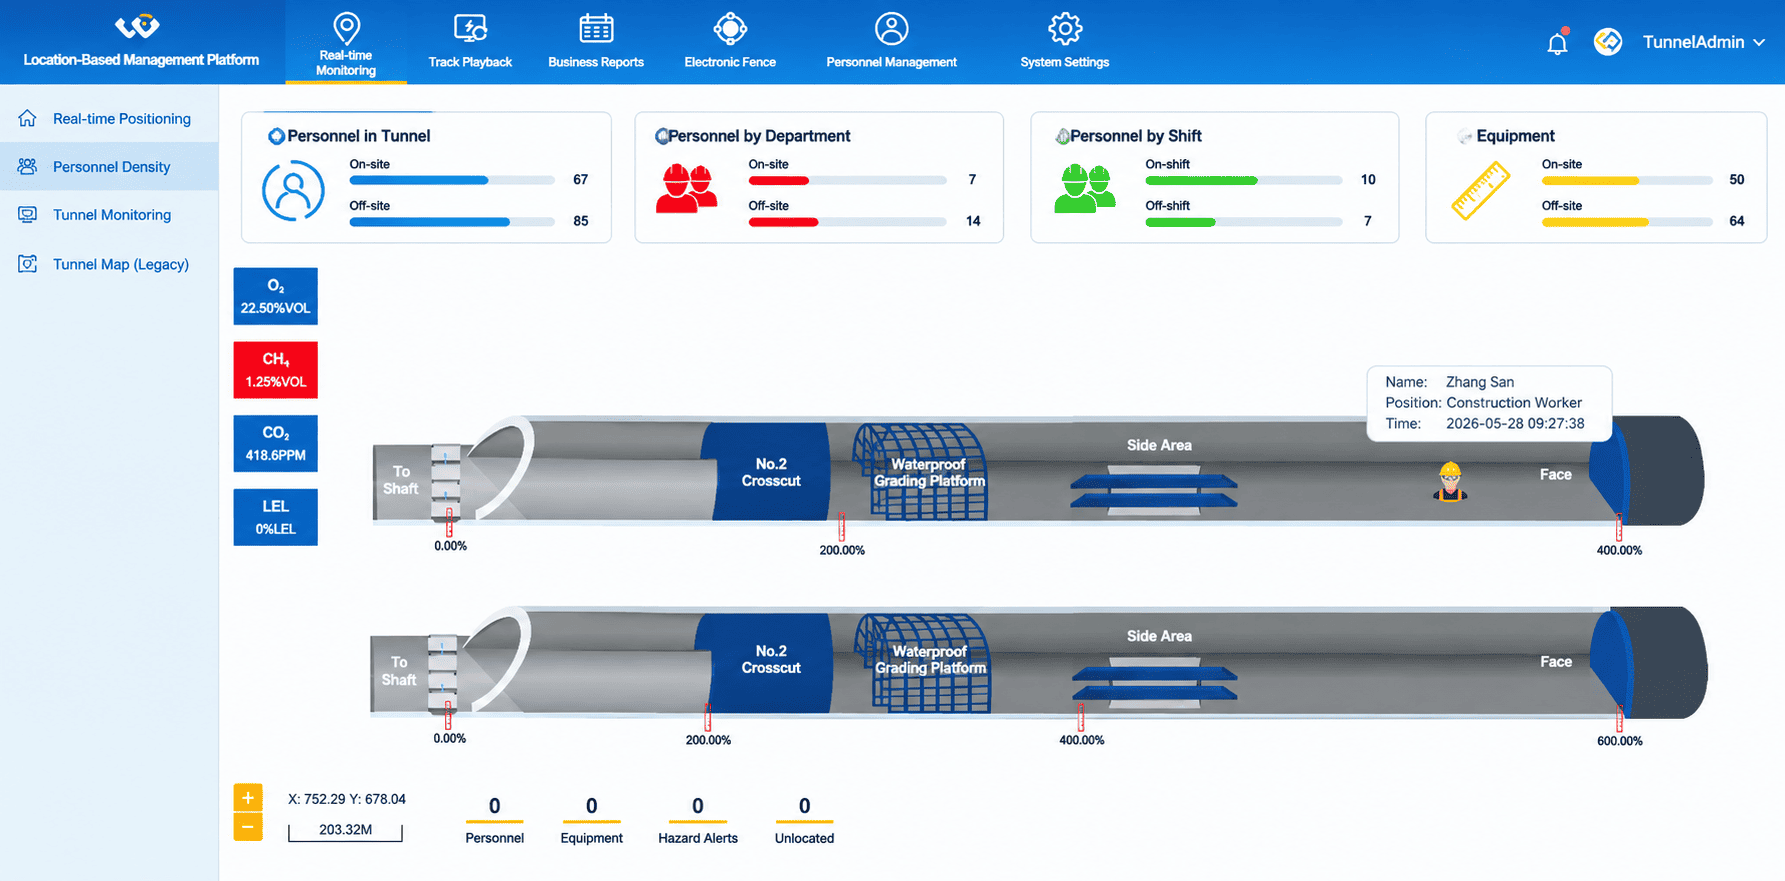The image size is (1785, 881).
Task: Select Personnel Density in sidebar
Action: click(x=109, y=166)
